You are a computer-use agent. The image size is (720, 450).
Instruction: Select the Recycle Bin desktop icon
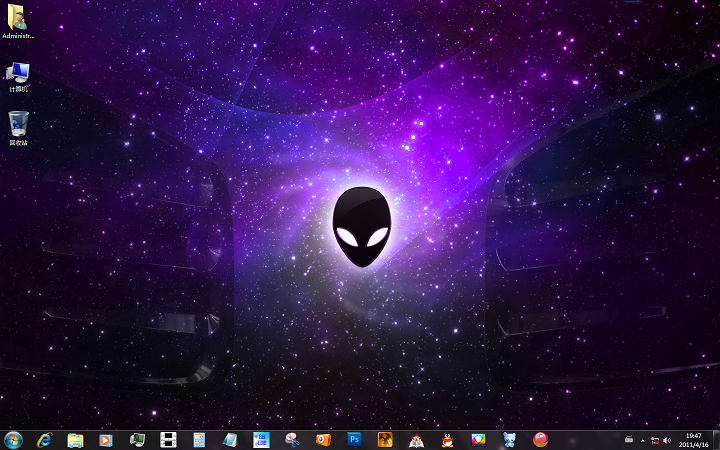click(x=18, y=128)
